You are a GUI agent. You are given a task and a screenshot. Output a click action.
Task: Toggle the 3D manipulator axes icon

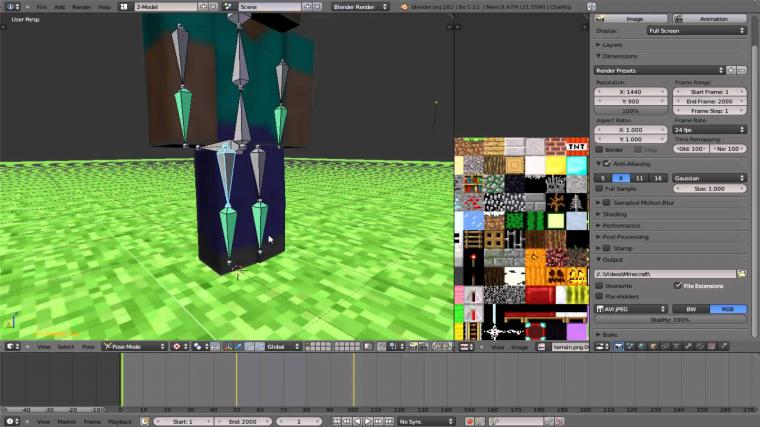[x=228, y=347]
